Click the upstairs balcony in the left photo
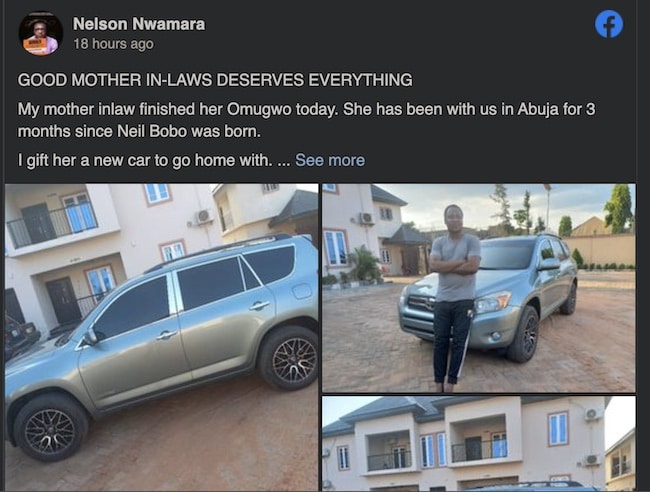Screen dimensions: 650x492 click(x=52, y=220)
